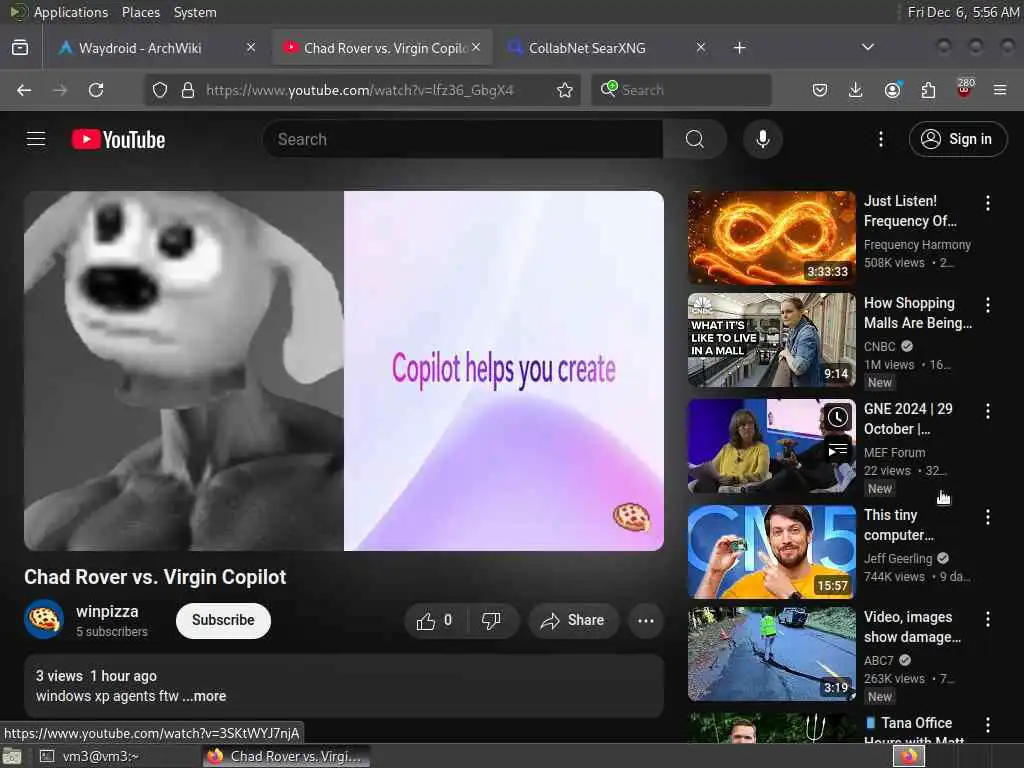Switch to CollabNet SearXNG tab

pyautogui.click(x=586, y=48)
